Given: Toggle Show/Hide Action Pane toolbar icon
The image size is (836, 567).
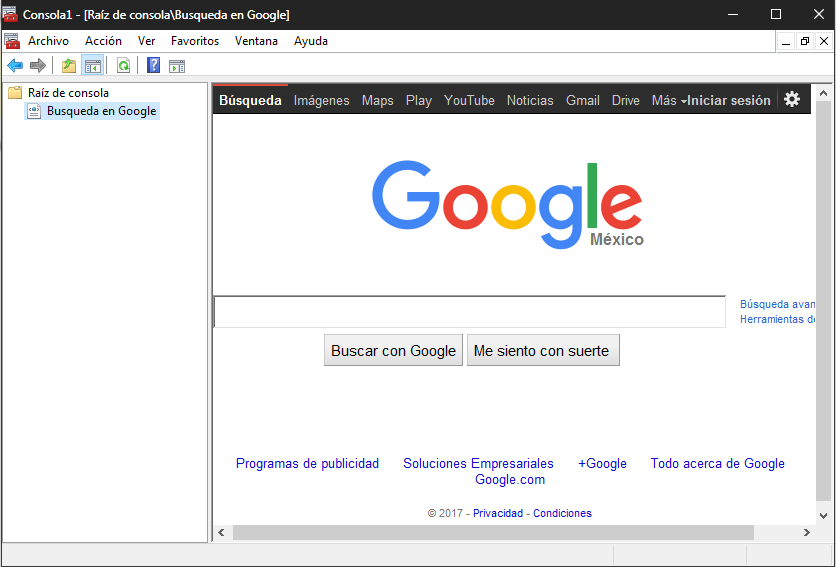Looking at the screenshot, I should (177, 66).
